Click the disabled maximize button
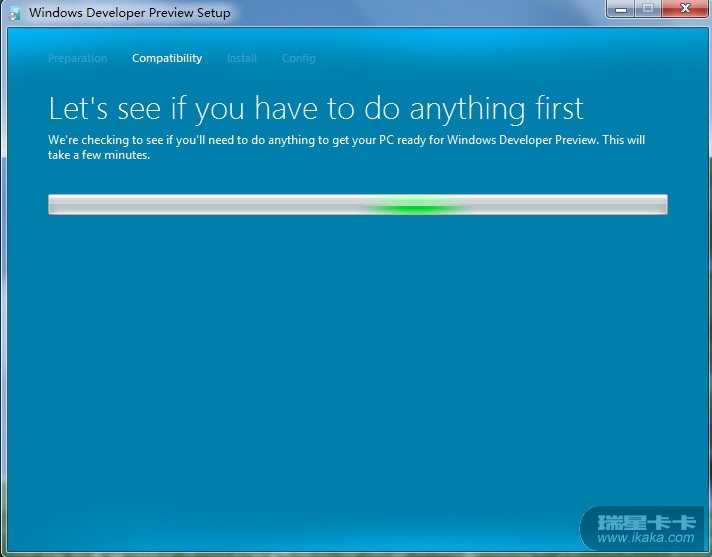 point(648,9)
